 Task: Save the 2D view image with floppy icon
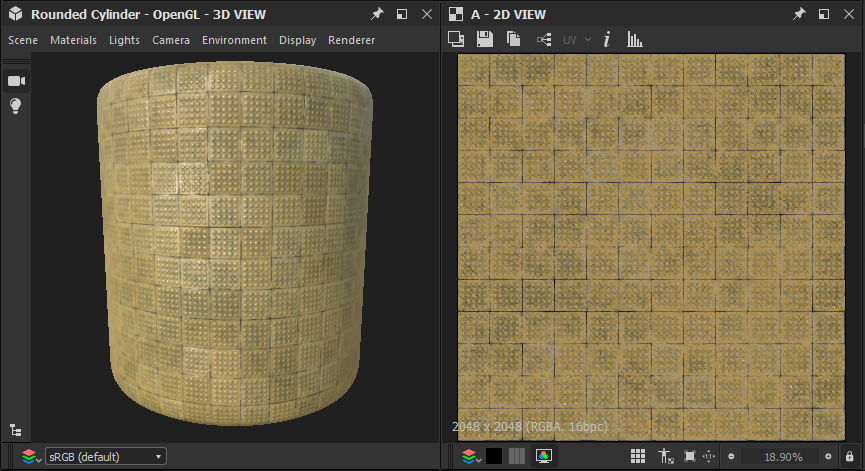[485, 40]
